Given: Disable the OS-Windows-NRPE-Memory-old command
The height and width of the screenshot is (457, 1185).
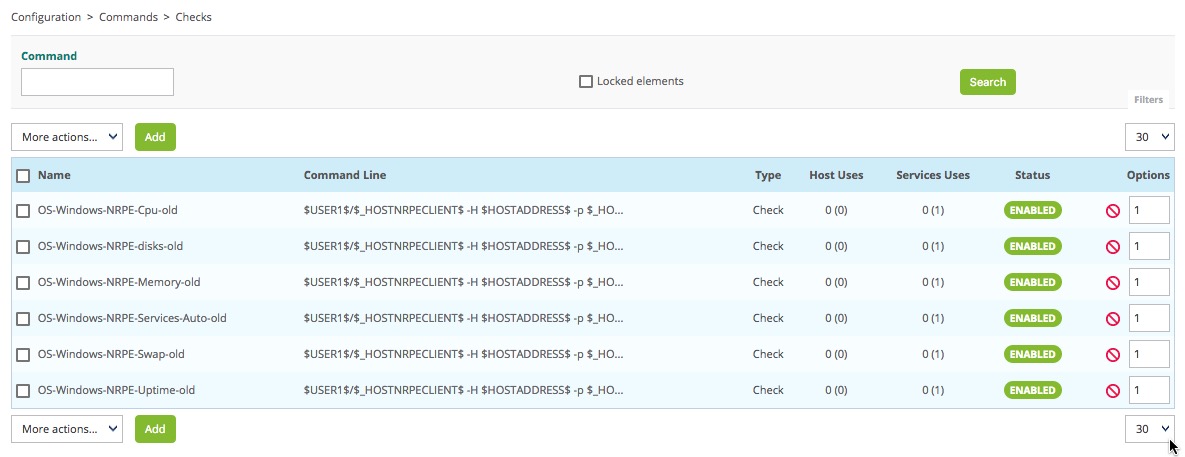Looking at the screenshot, I should [x=1112, y=283].
